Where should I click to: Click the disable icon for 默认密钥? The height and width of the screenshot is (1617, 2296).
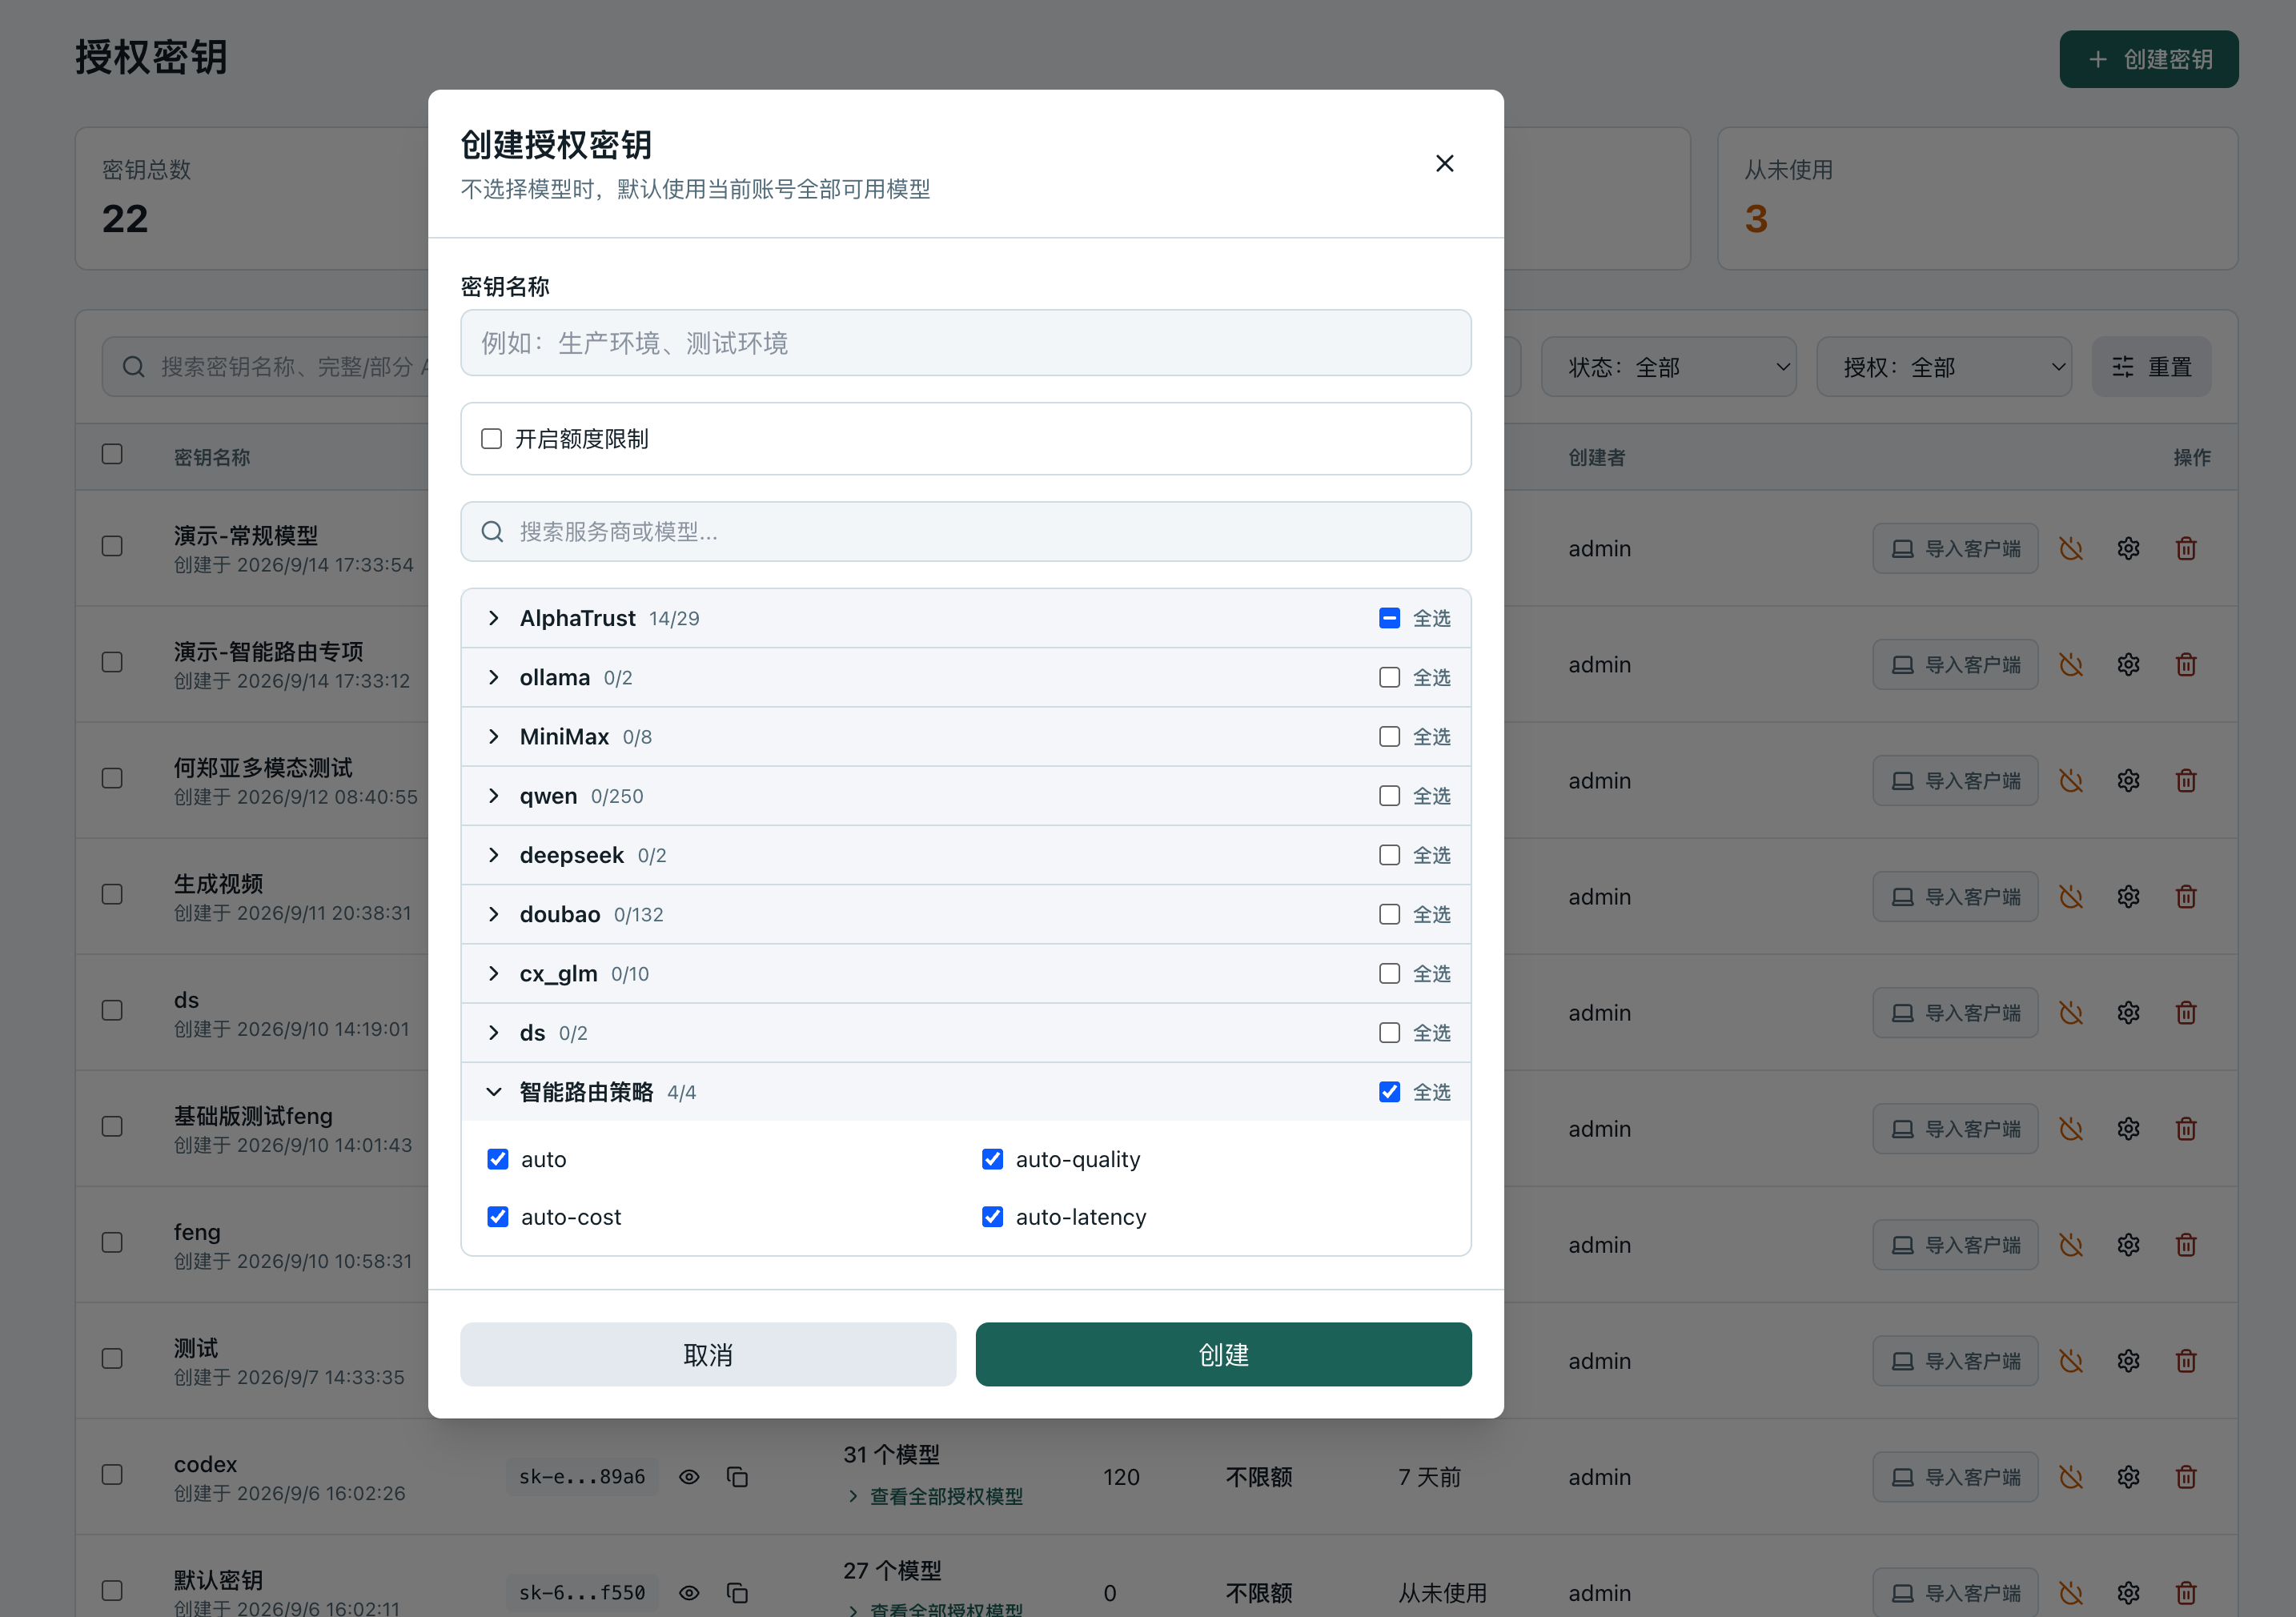pos(2071,1592)
